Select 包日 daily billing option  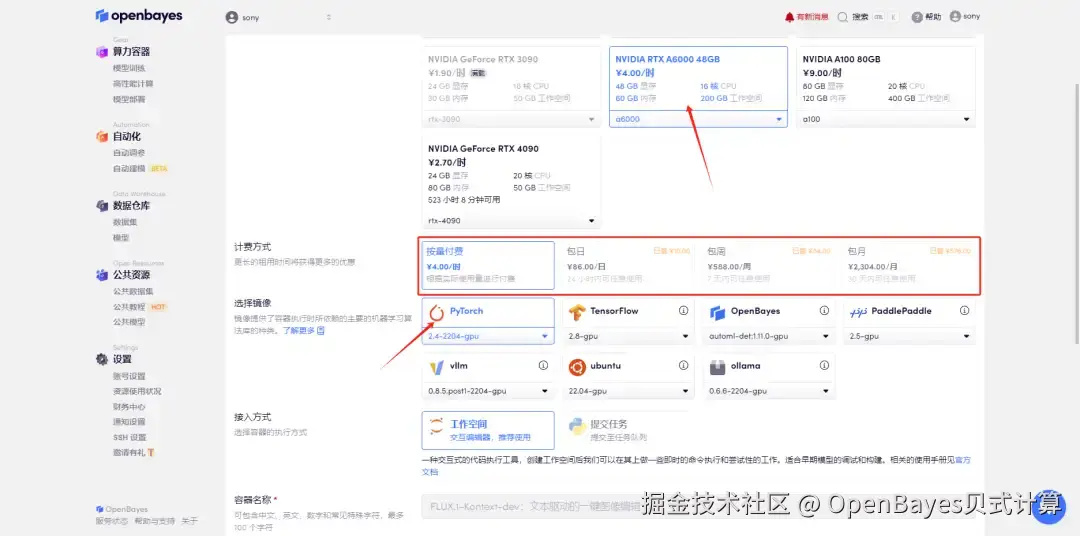tap(628, 265)
